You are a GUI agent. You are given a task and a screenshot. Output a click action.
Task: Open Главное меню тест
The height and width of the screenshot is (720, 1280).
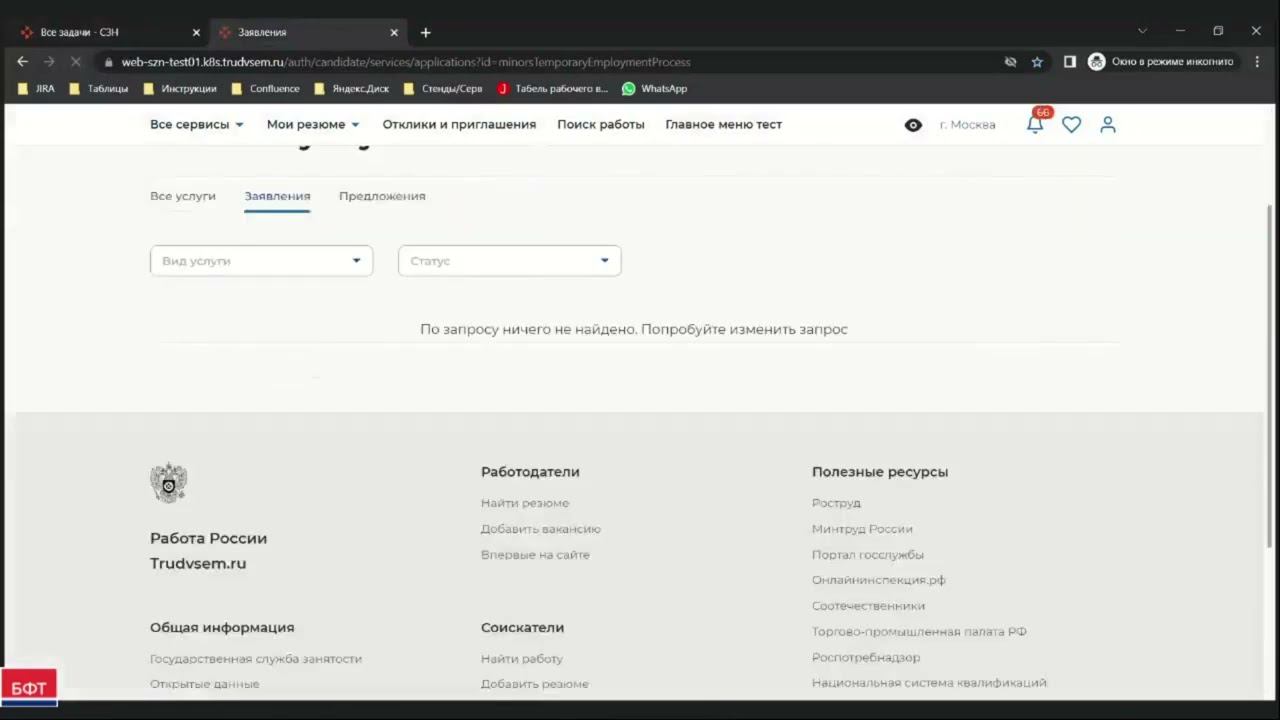pyautogui.click(x=724, y=125)
